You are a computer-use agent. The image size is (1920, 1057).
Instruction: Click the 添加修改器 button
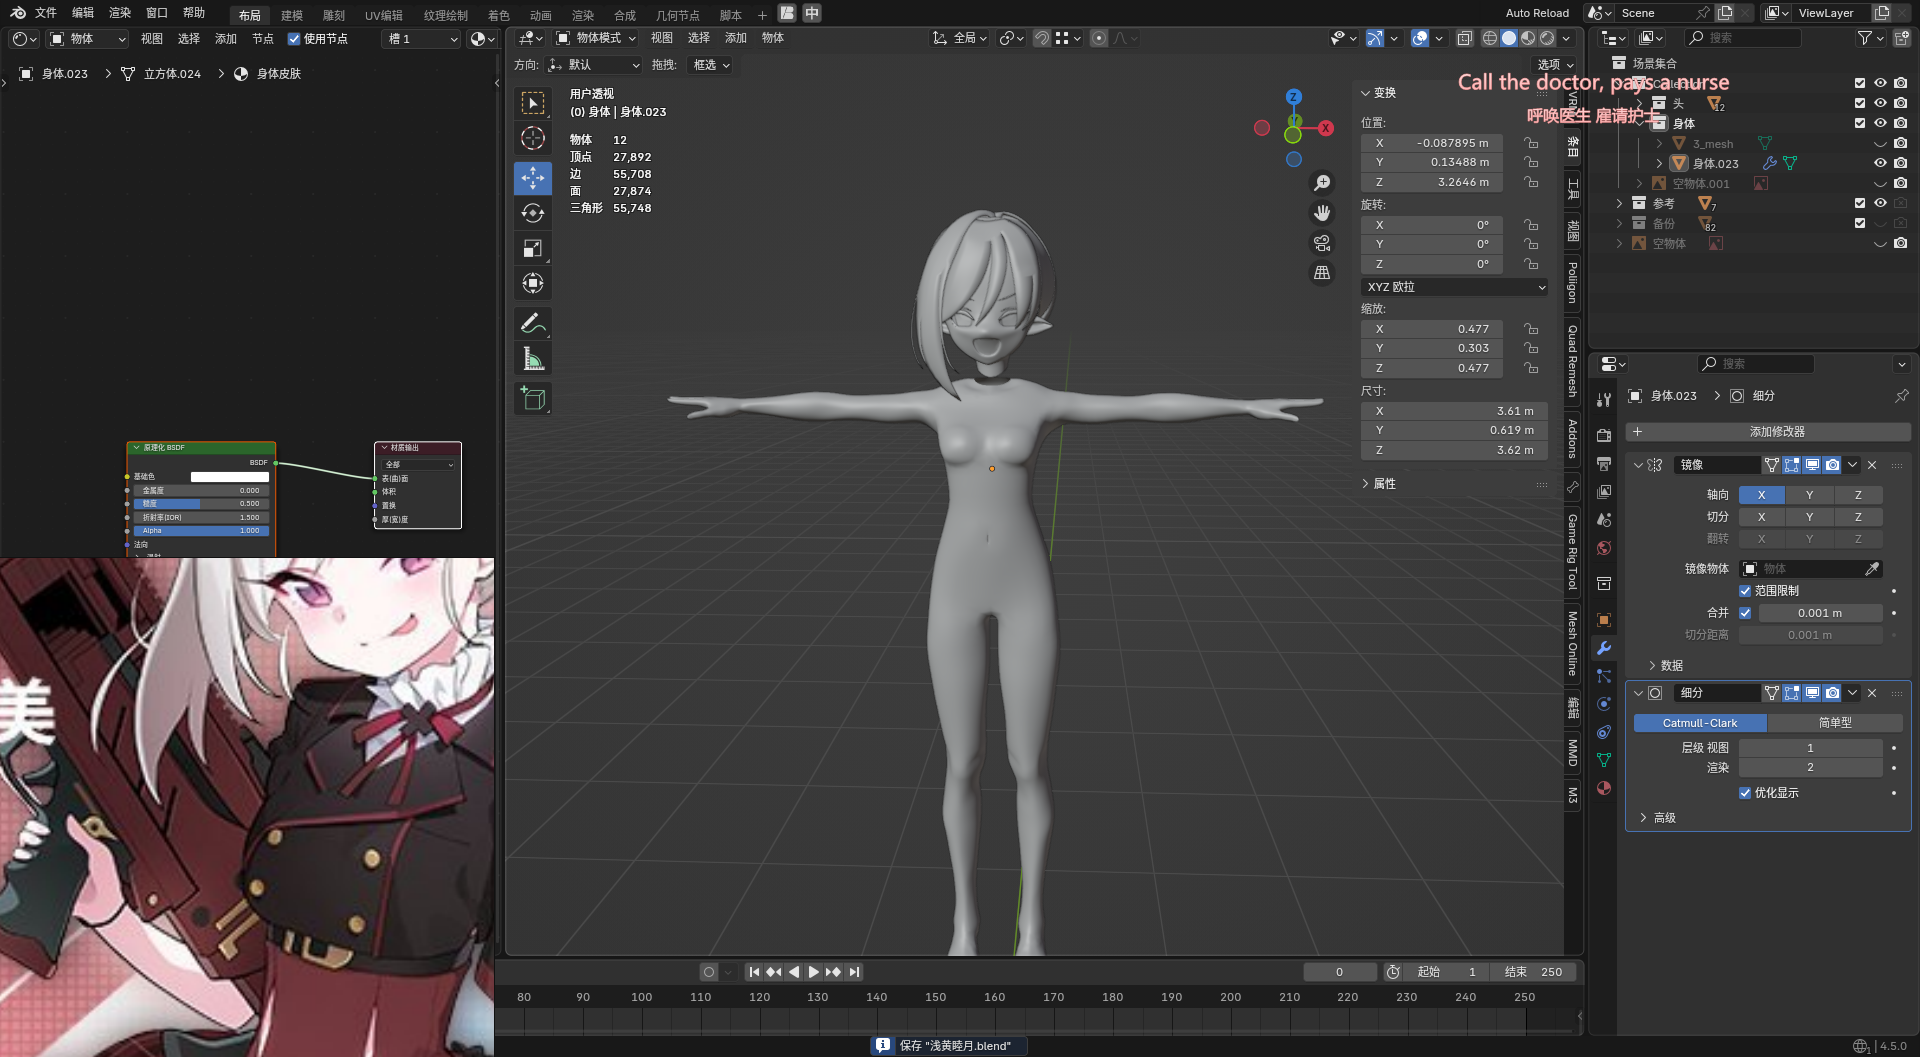(1776, 432)
